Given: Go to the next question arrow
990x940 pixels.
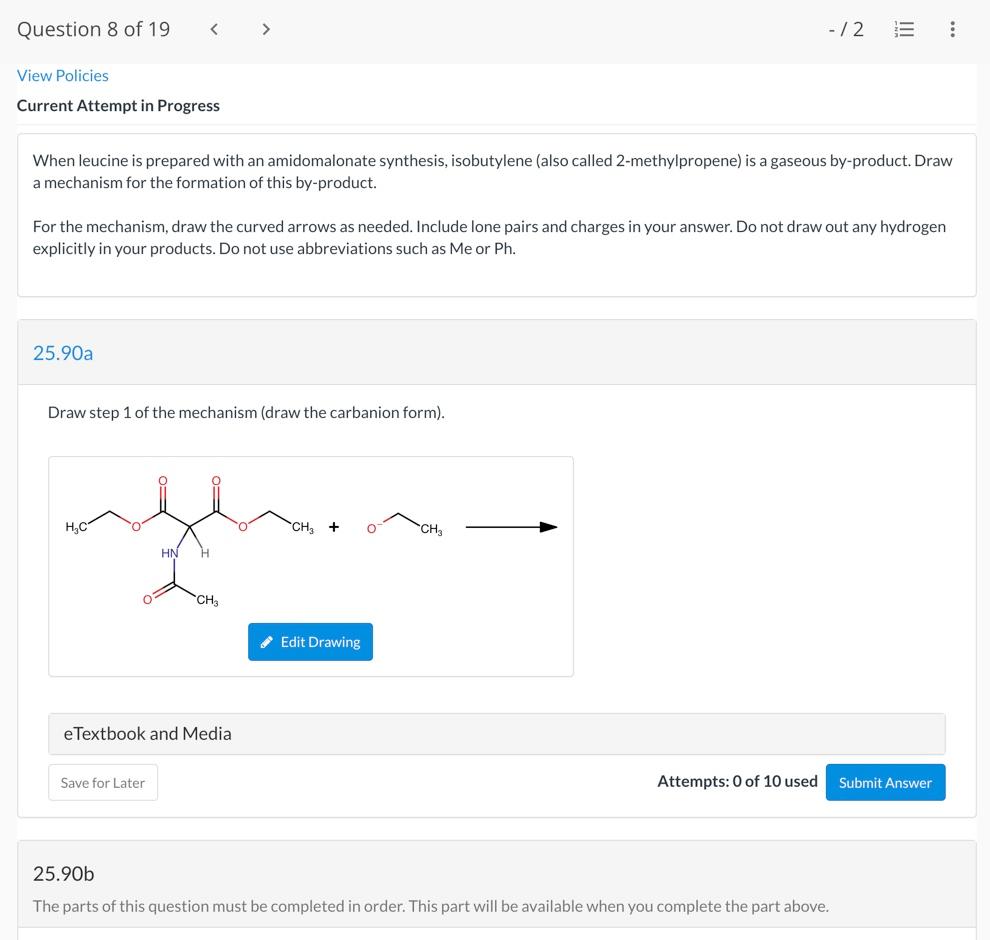Looking at the screenshot, I should (x=266, y=29).
